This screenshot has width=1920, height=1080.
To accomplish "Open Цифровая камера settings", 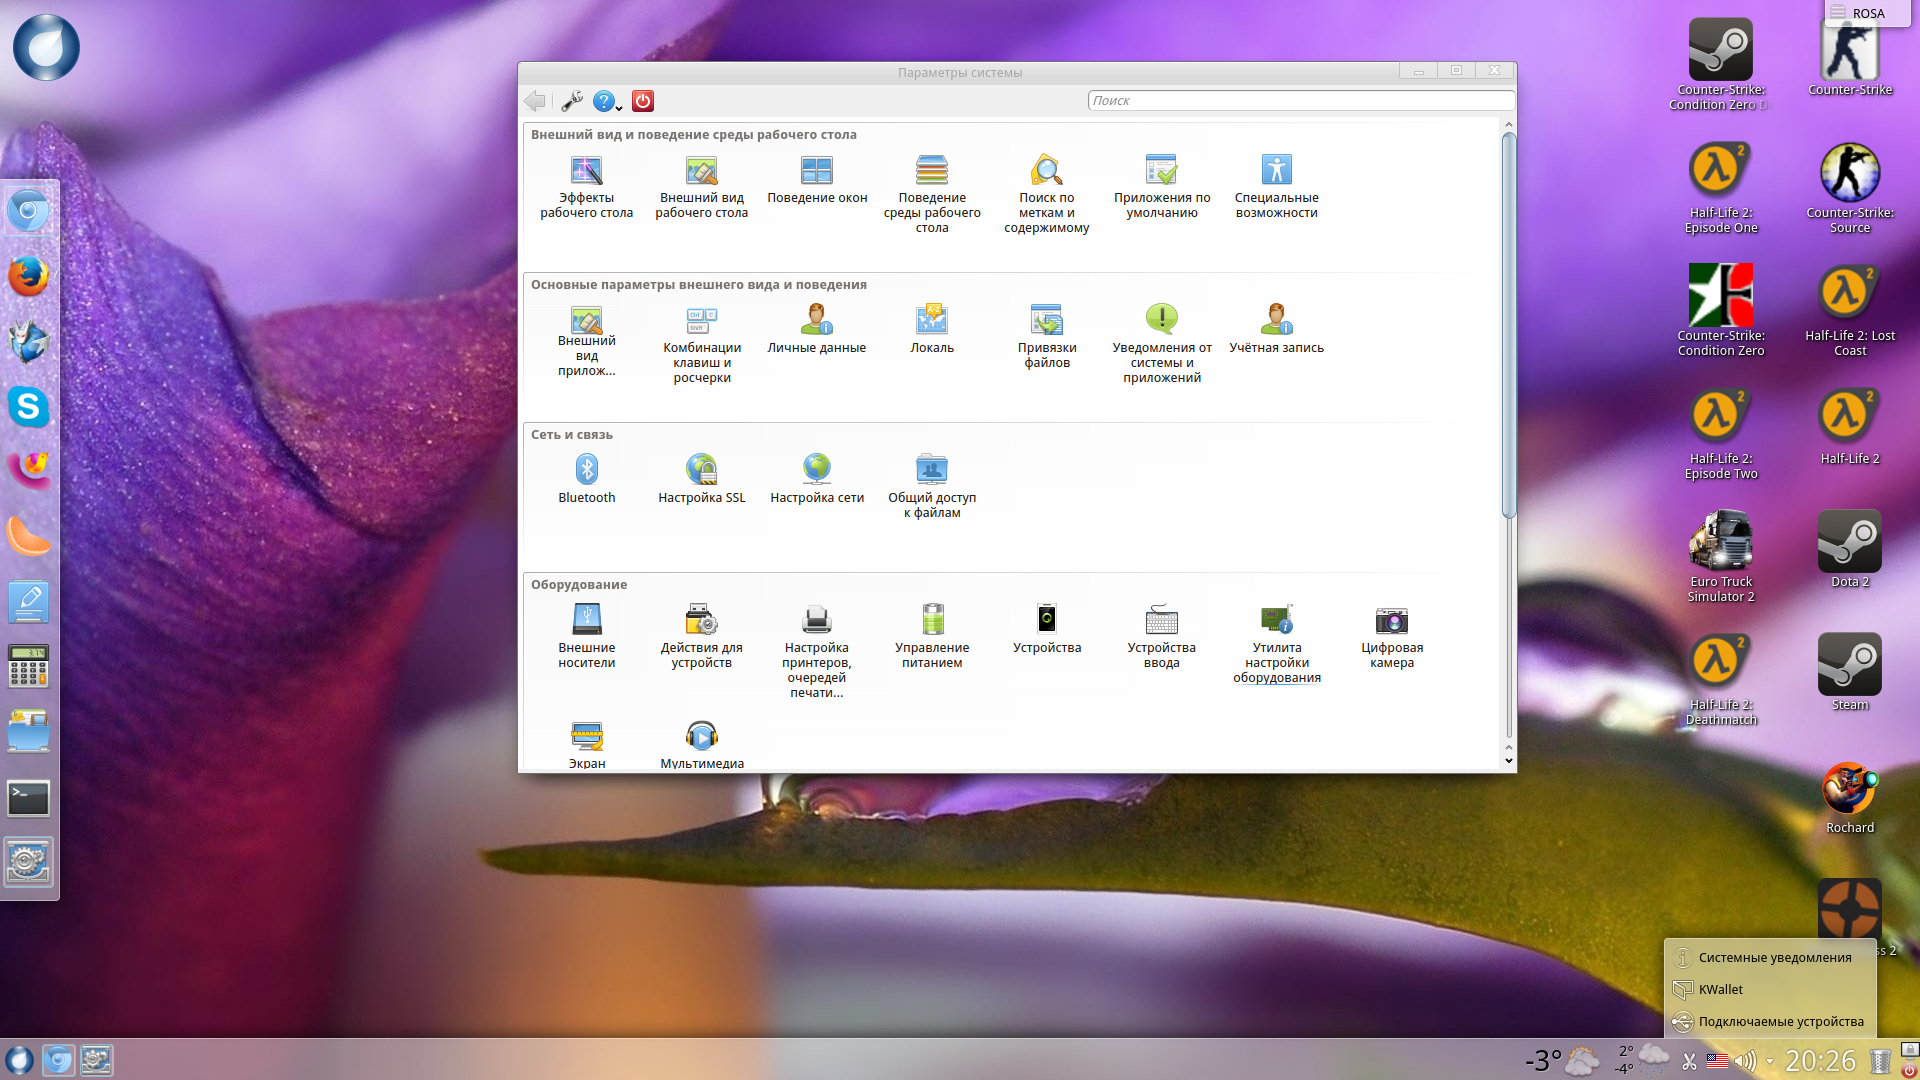I will coord(1391,621).
